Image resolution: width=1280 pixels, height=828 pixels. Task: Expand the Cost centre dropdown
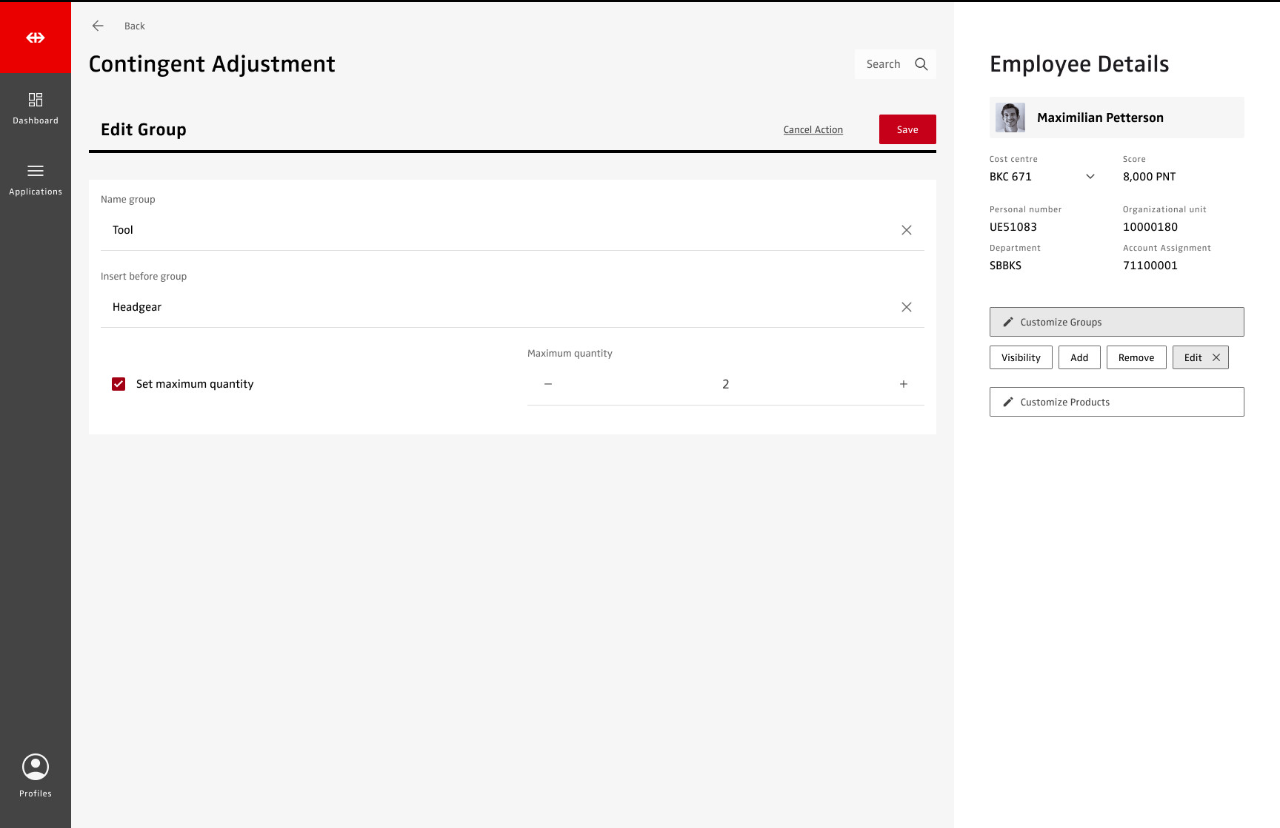point(1090,177)
